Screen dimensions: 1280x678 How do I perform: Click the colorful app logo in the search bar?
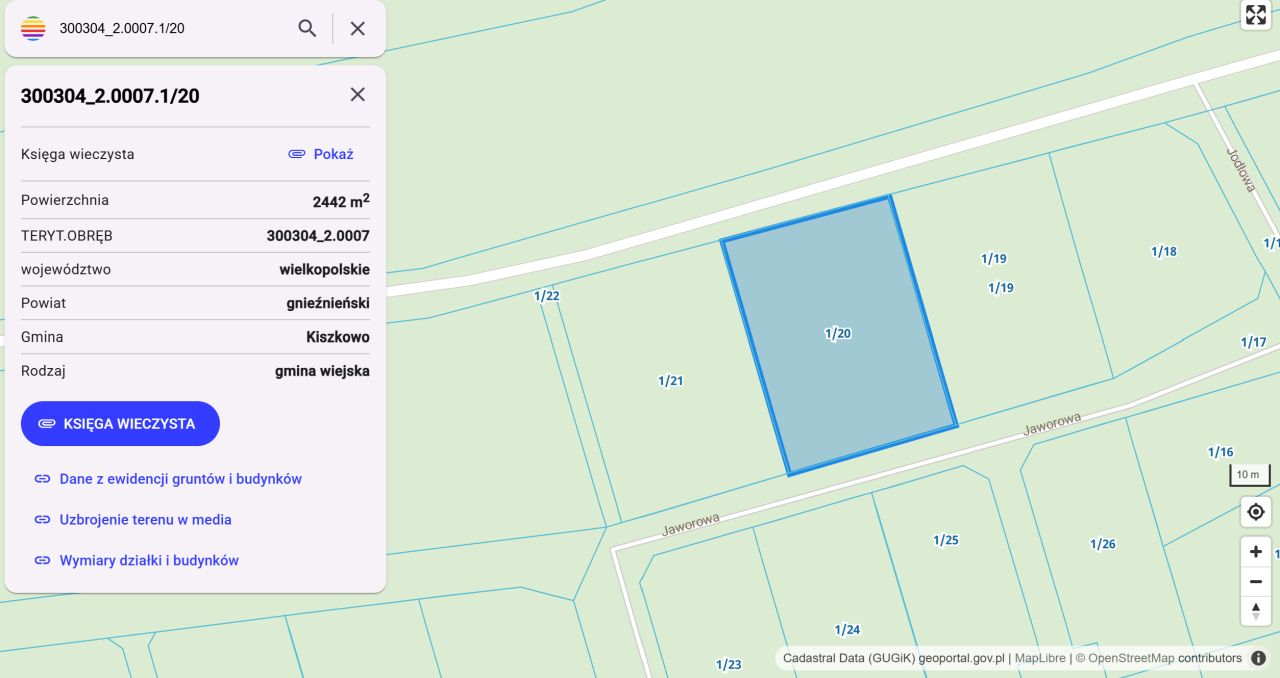[33, 28]
